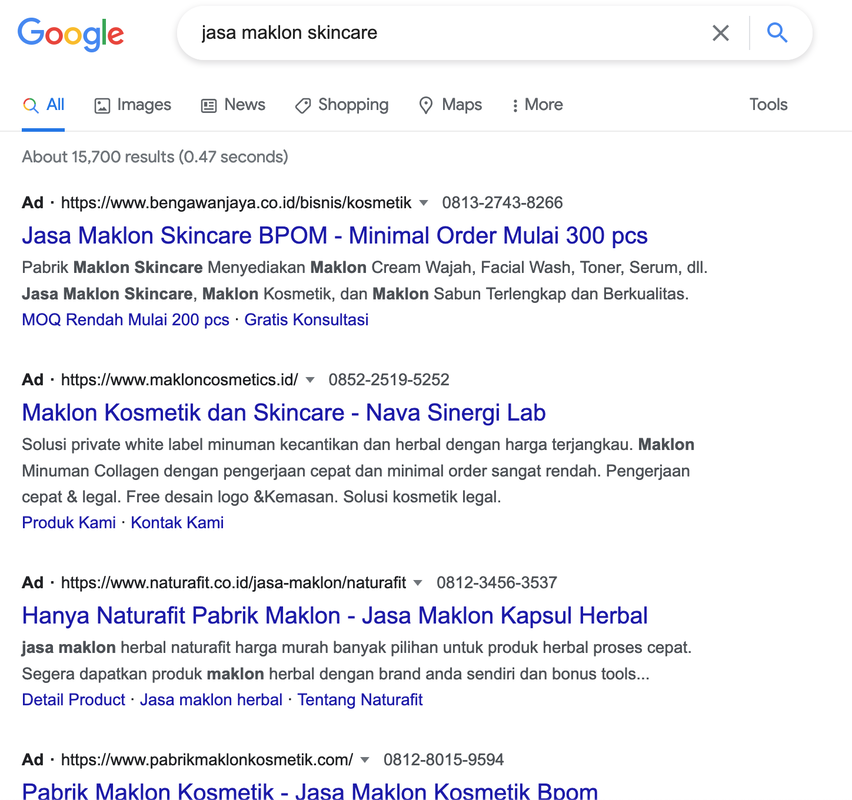This screenshot has height=800, width=852.
Task: Open Maklon Kosmetik dan Skincare Nava Sinergi link
Action: point(283,413)
